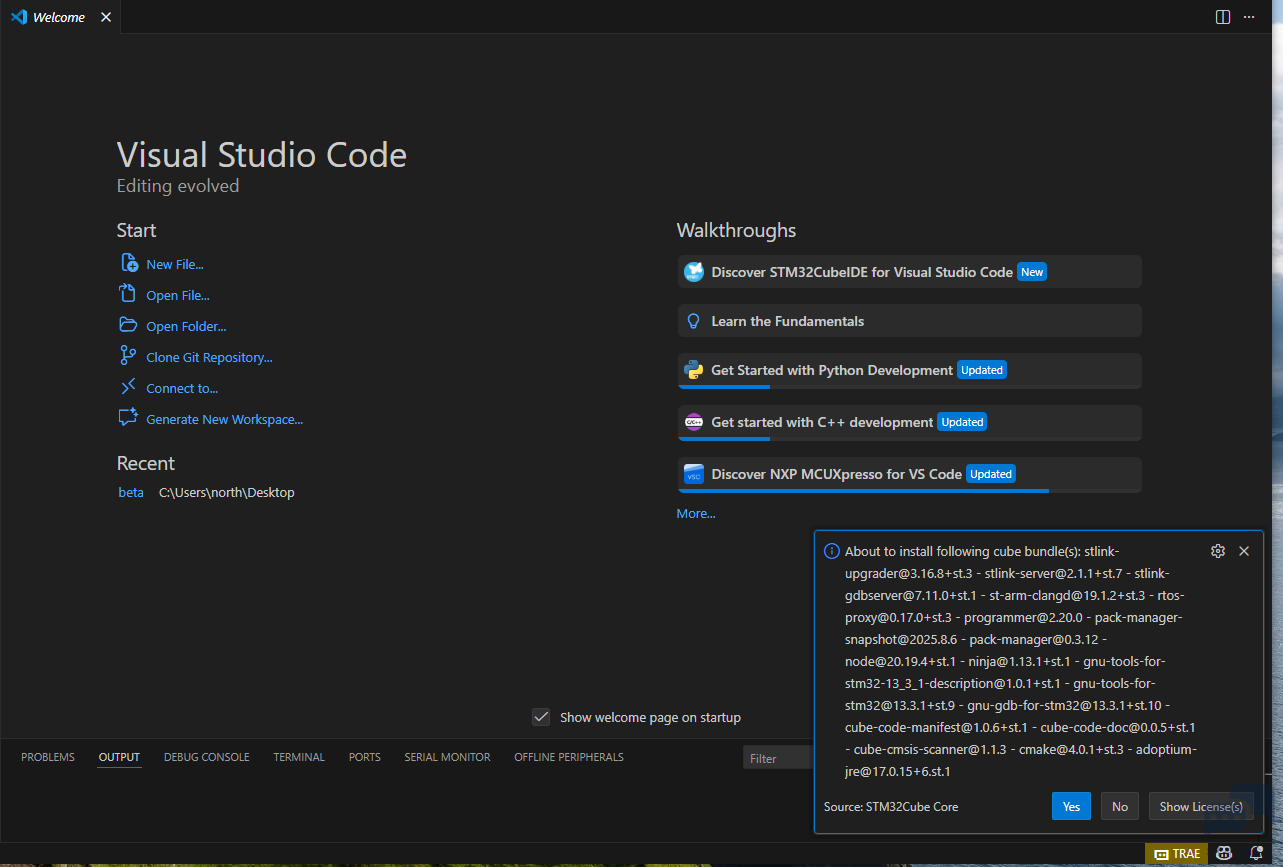Click the TRAE status bar item
1283x867 pixels.
pos(1176,854)
